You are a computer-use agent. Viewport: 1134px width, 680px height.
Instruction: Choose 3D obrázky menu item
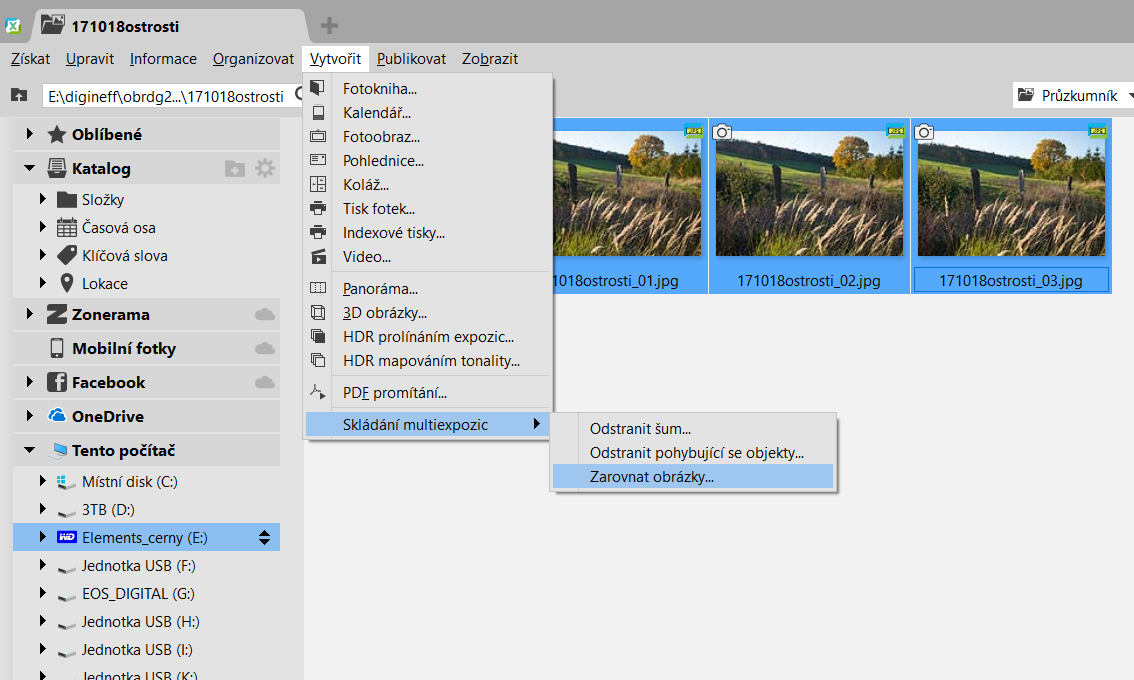click(x=427, y=313)
